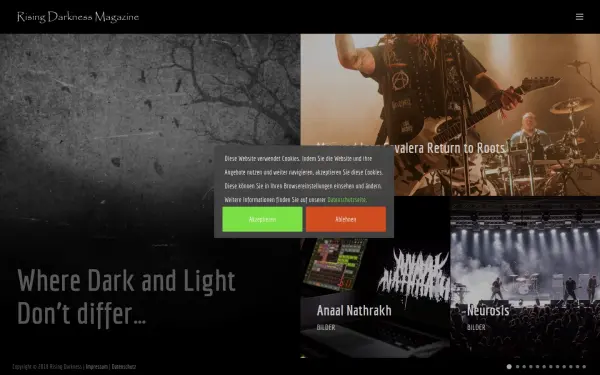The height and width of the screenshot is (375, 600).
Task: Click the Rising Darkness Magazine logo
Action: click(x=78, y=17)
